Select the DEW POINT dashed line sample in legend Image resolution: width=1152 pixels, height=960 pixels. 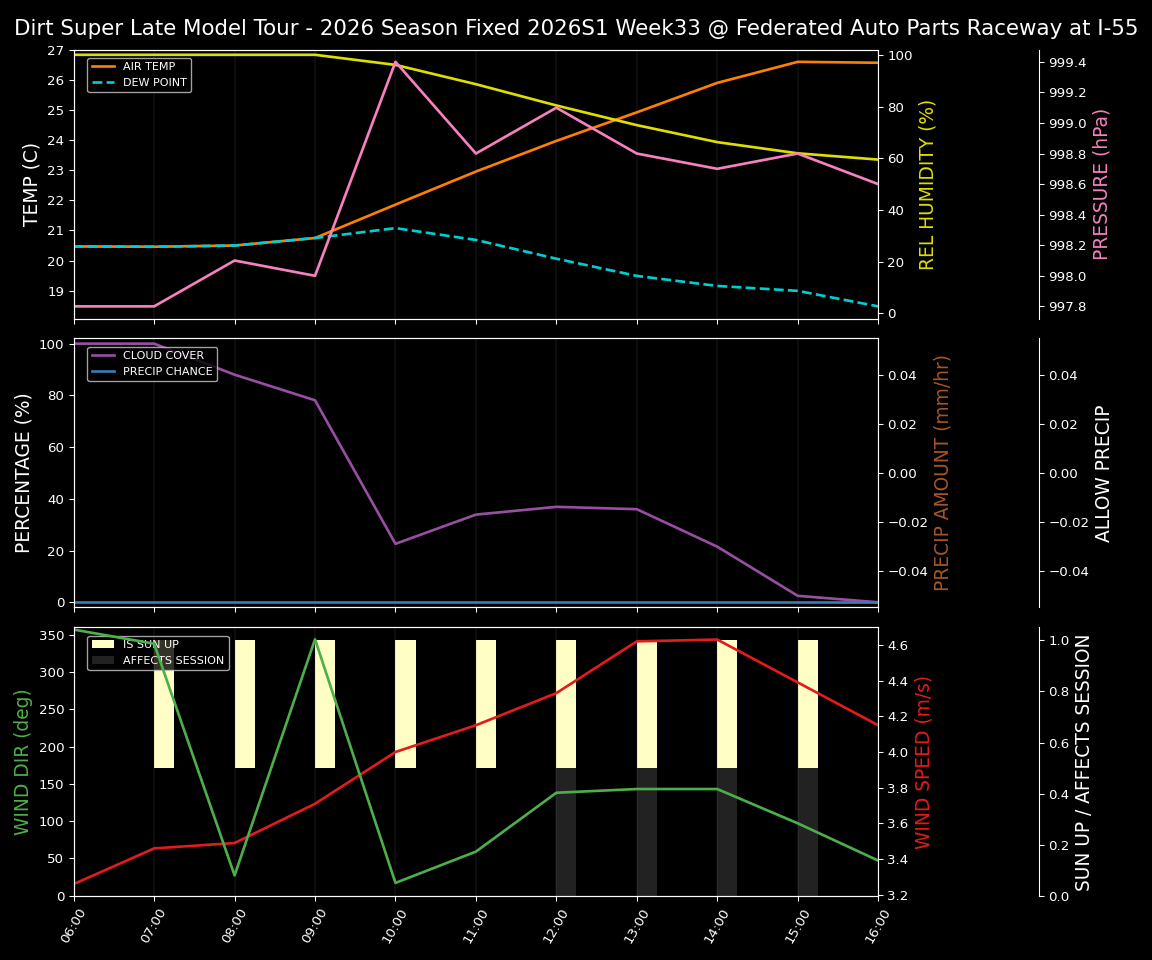click(104, 83)
